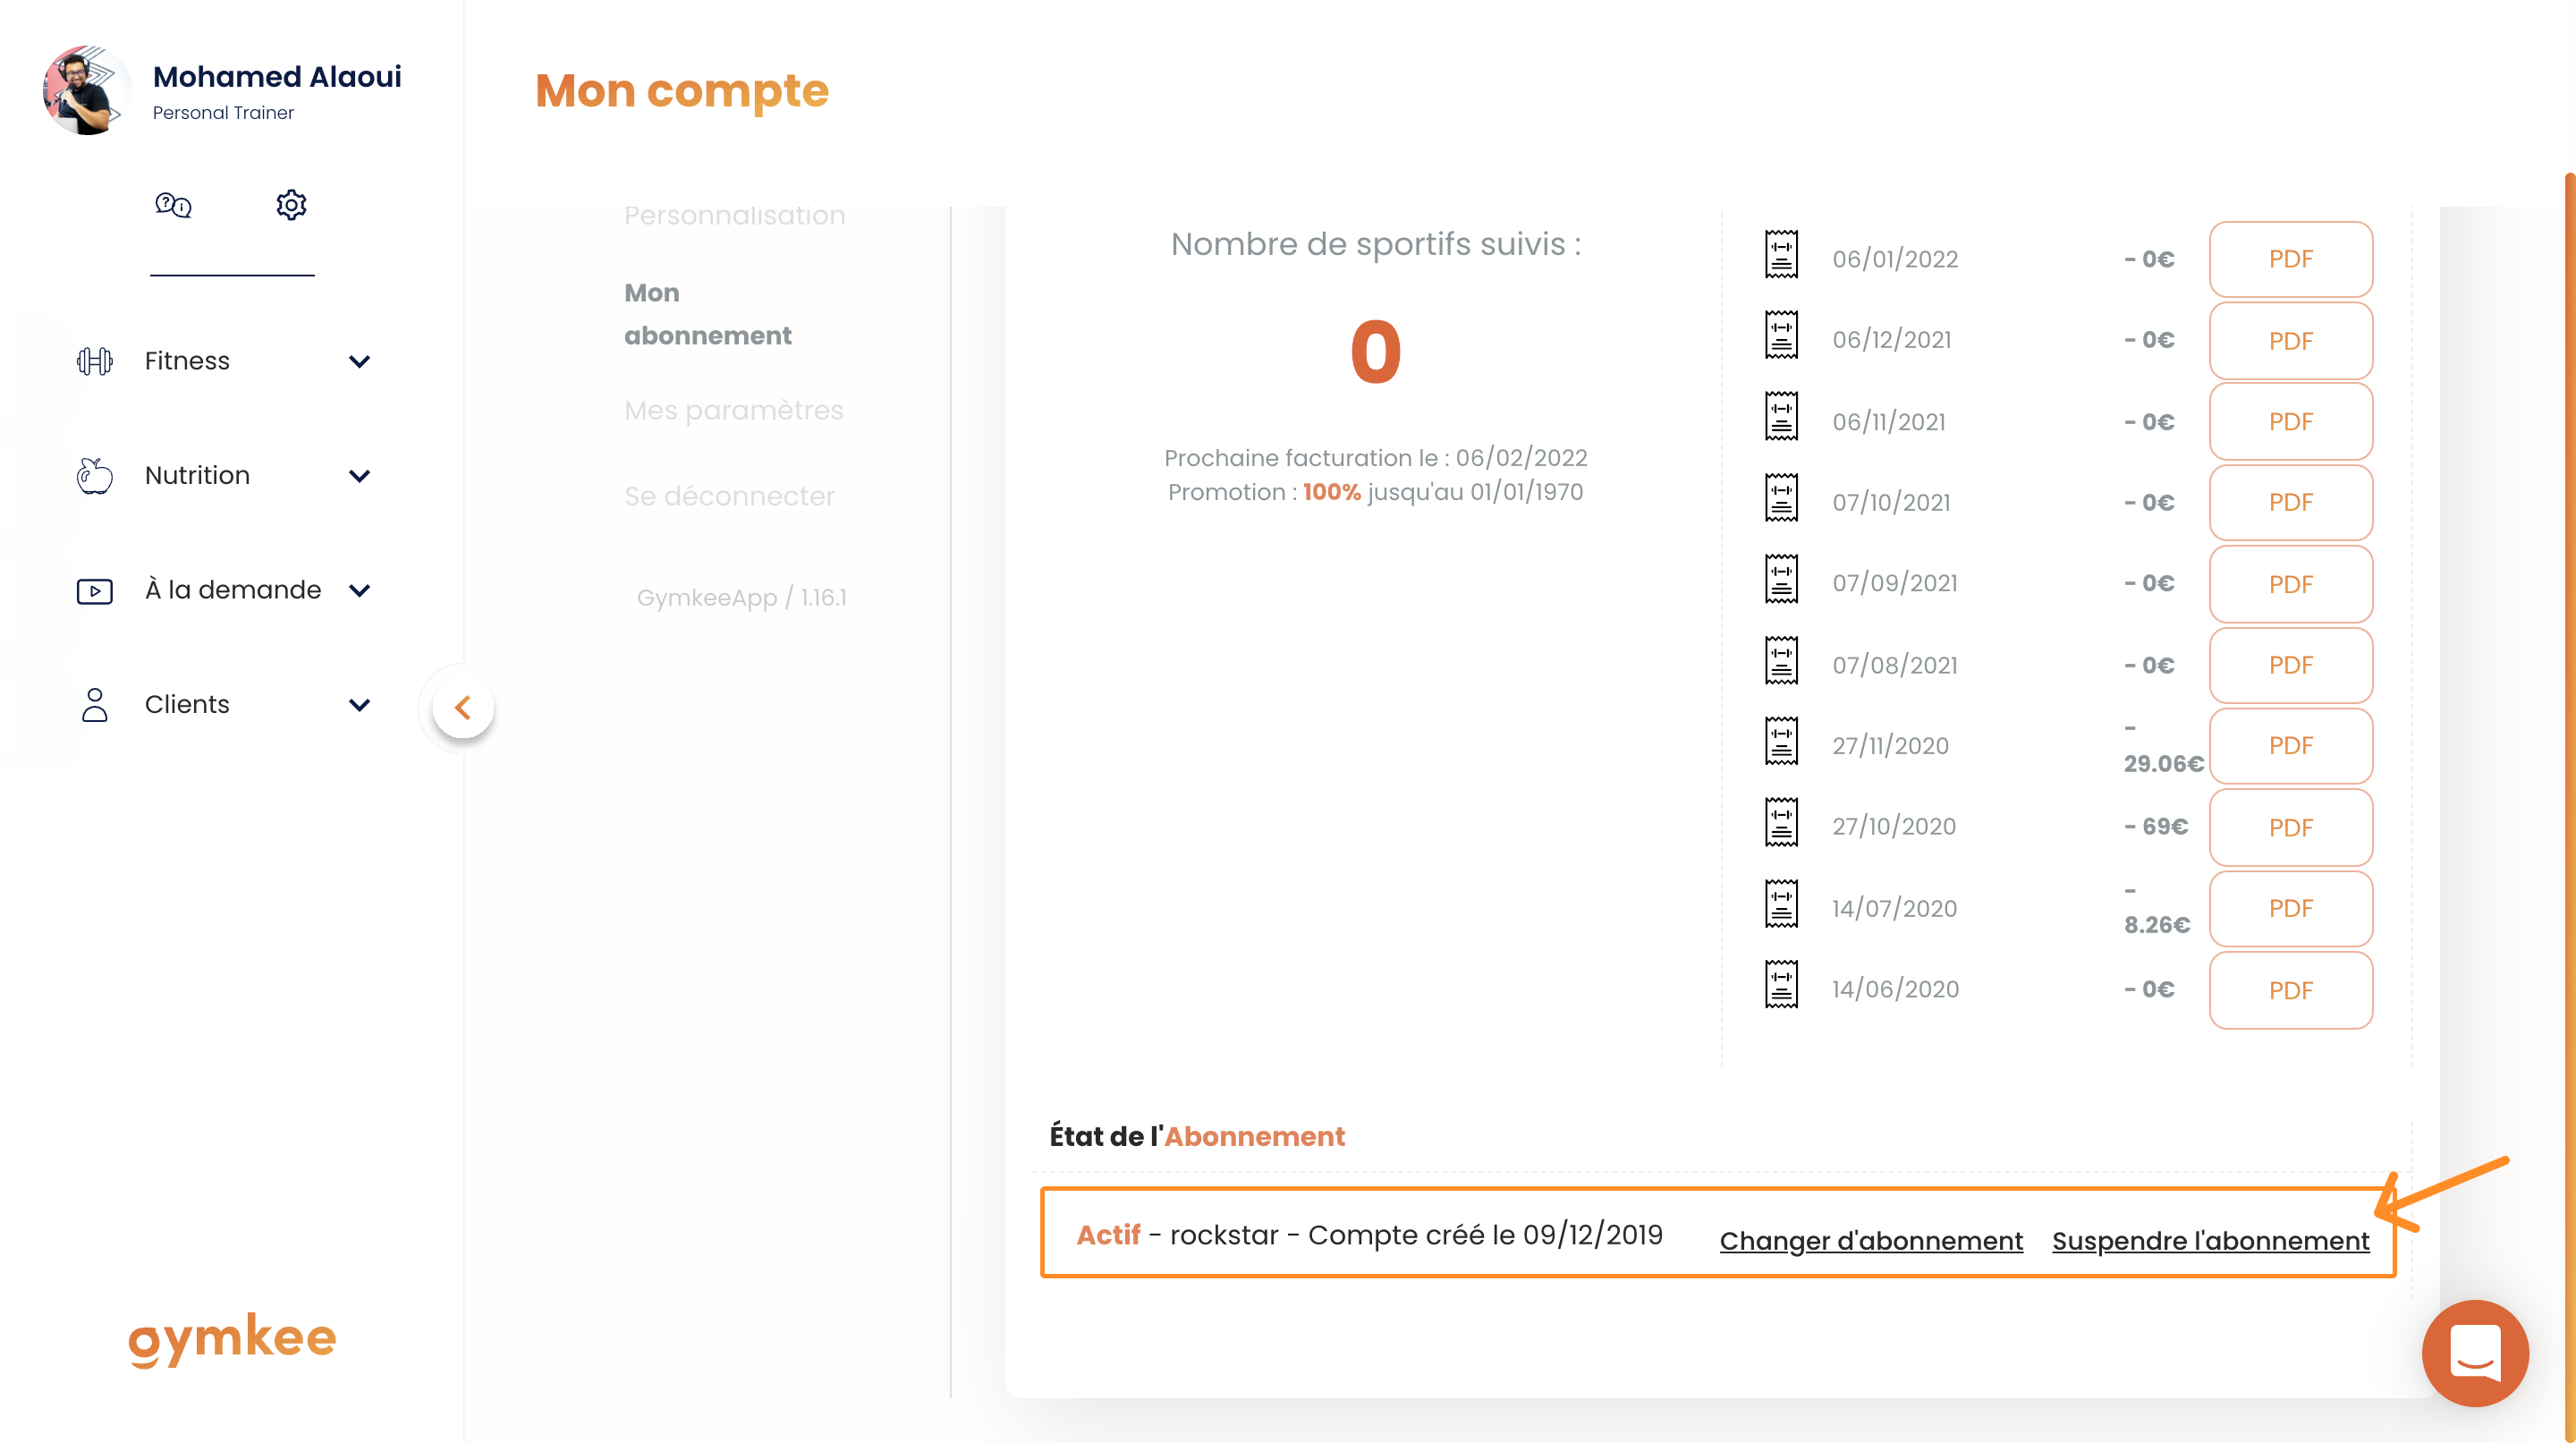Click the État de l'Abonnement heading

coord(1197,1137)
